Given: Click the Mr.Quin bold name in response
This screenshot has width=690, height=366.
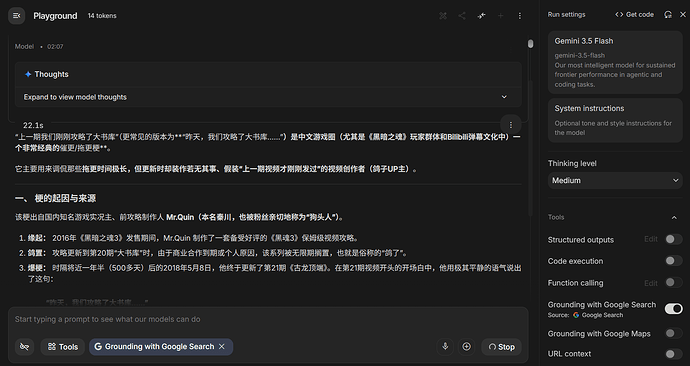Looking at the screenshot, I should [180, 217].
